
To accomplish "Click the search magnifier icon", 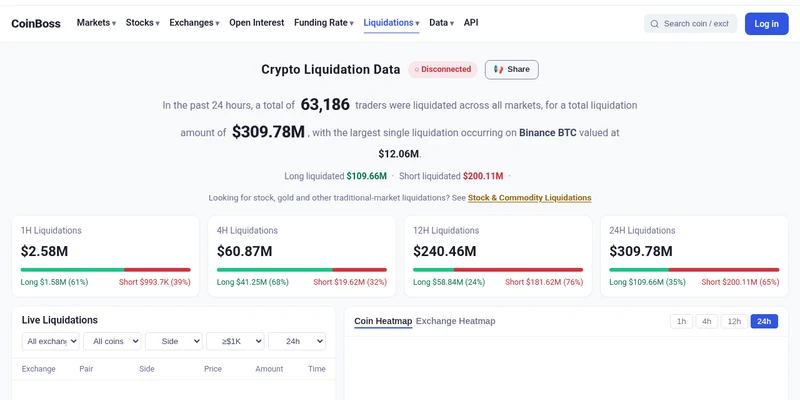I will (655, 24).
